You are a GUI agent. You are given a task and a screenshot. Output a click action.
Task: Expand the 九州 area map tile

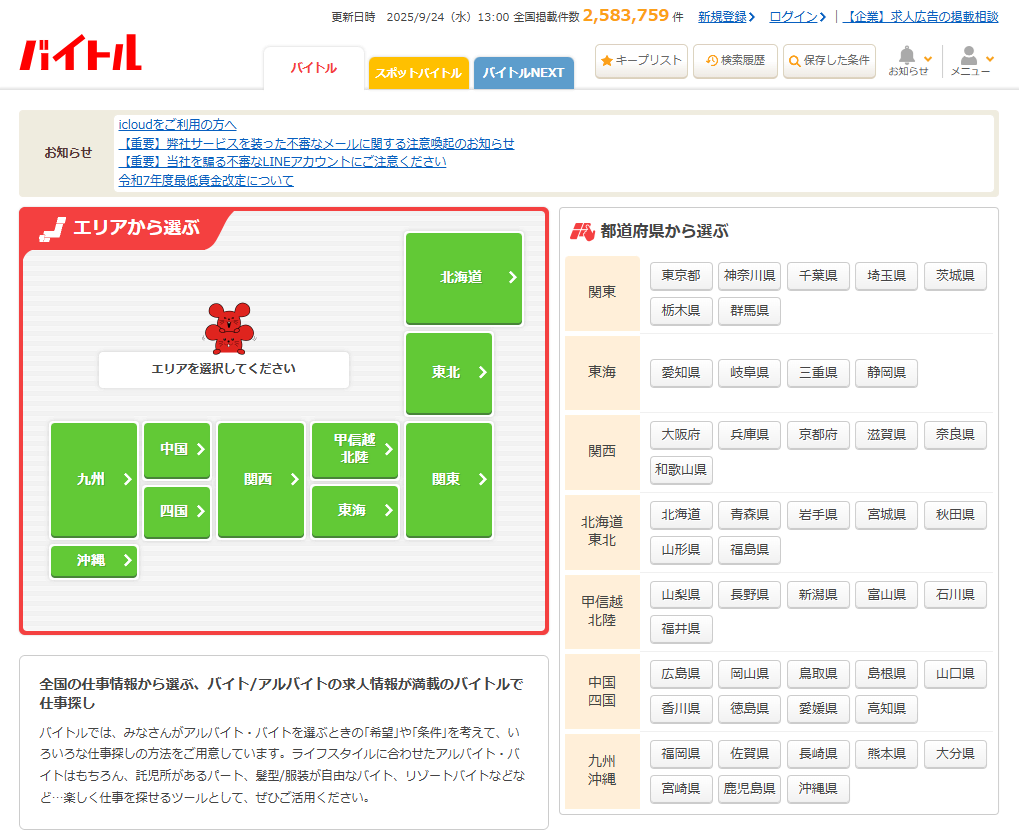coord(94,480)
